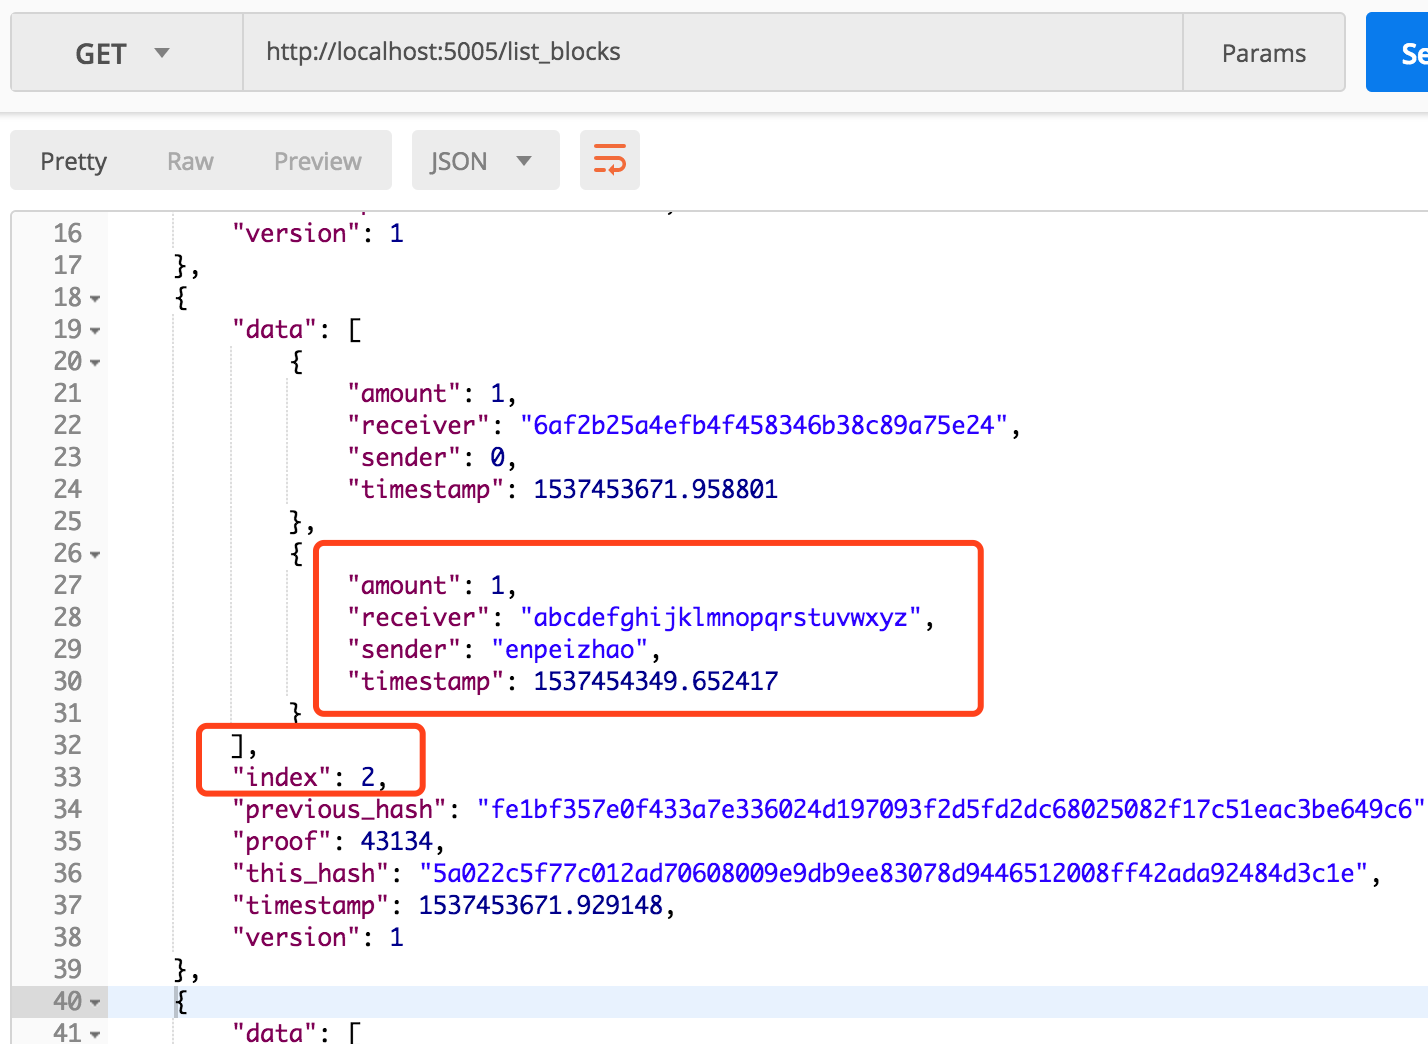Select the previous_hash value starting fe1bf357

pyautogui.click(x=950, y=809)
